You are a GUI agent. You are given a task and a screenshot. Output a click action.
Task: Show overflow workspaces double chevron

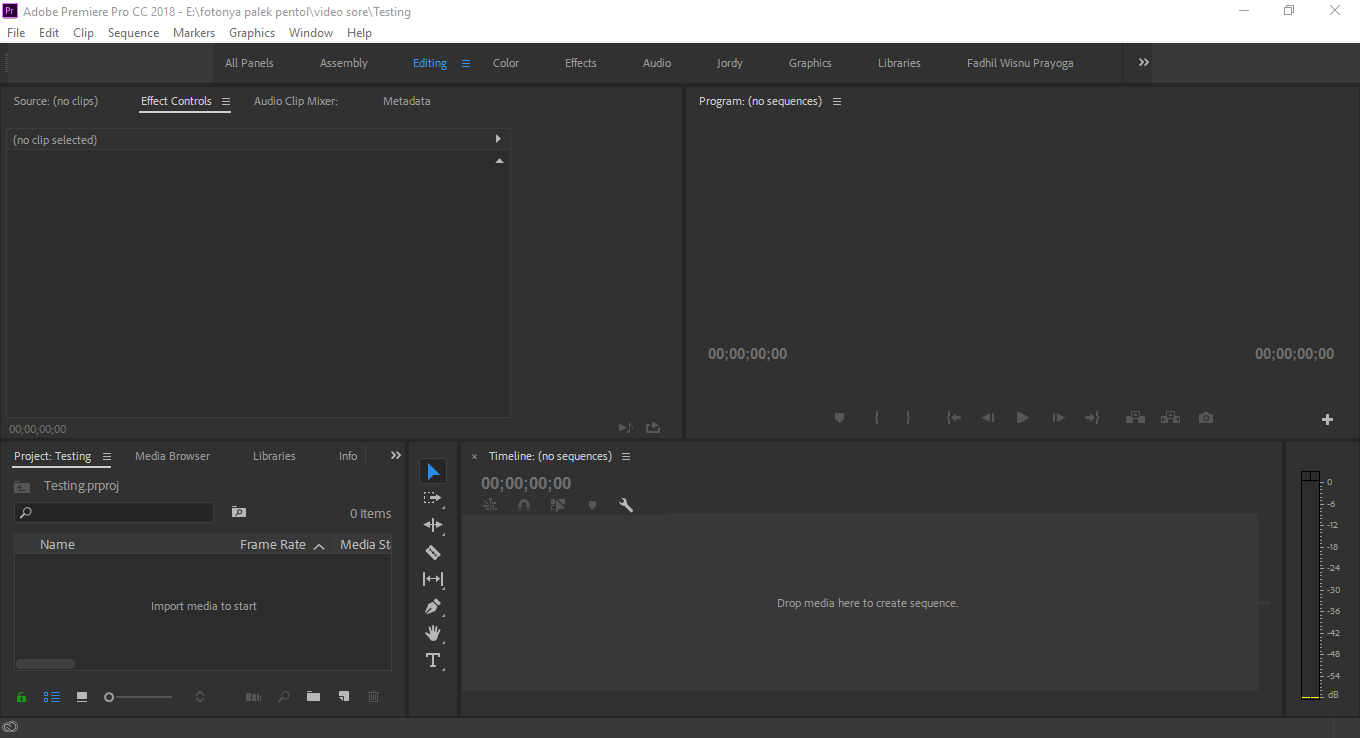[x=1144, y=62]
